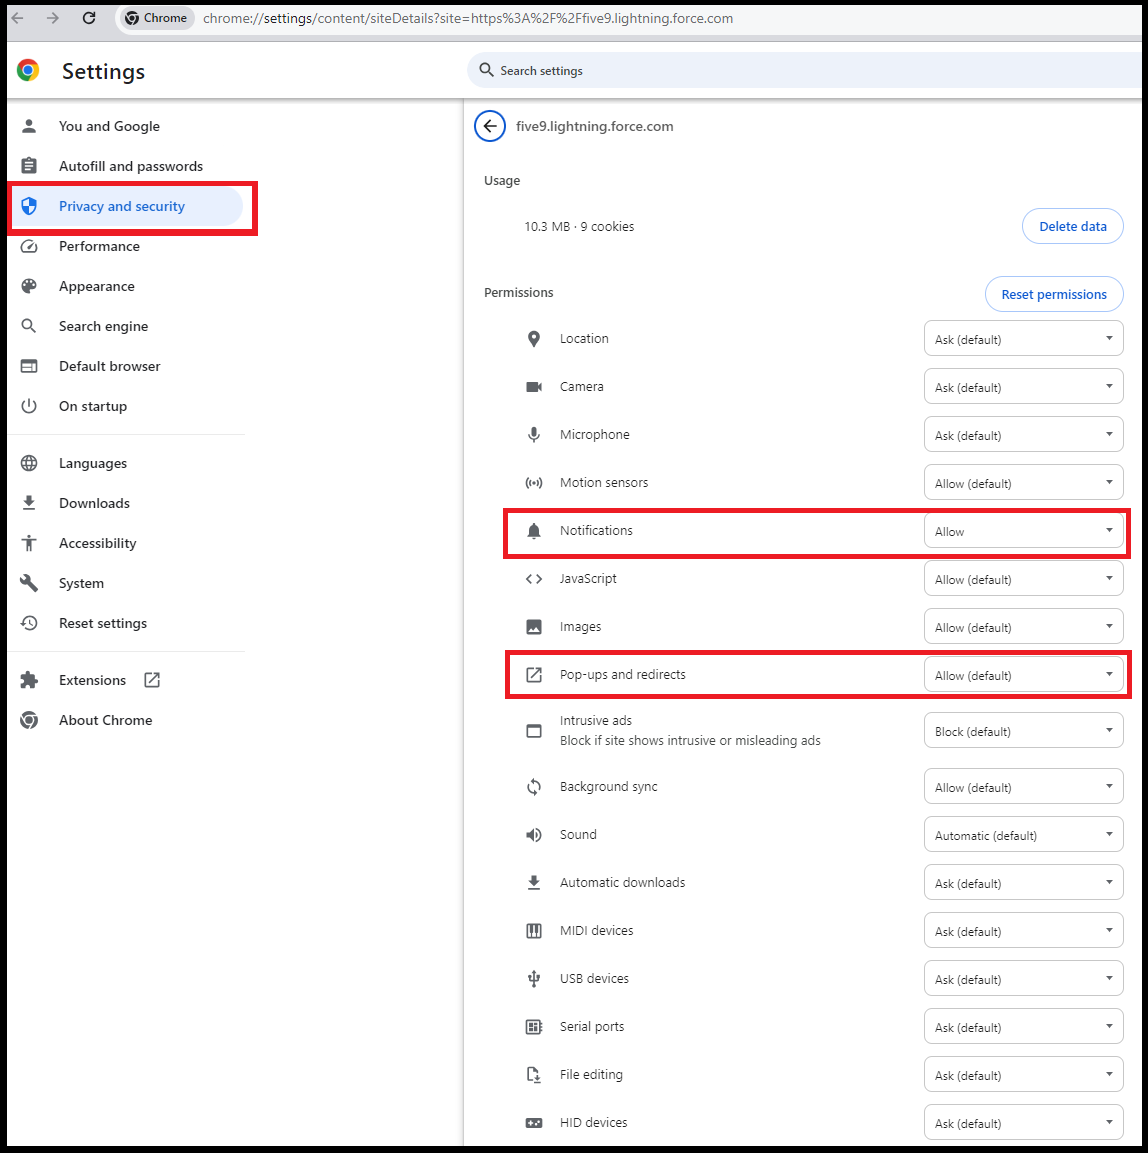This screenshot has width=1148, height=1153.
Task: Click the Delete data button
Action: [x=1072, y=227]
